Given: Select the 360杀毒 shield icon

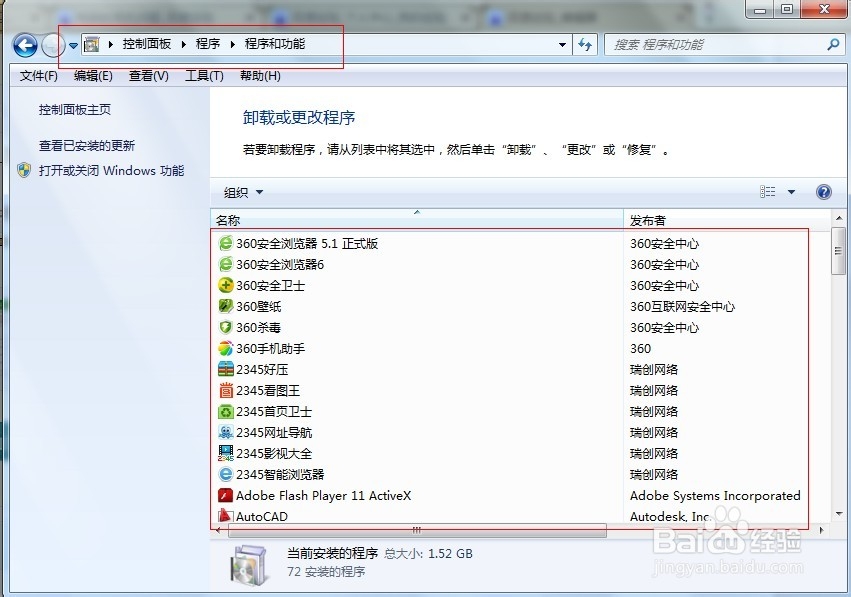Looking at the screenshot, I should (226, 327).
